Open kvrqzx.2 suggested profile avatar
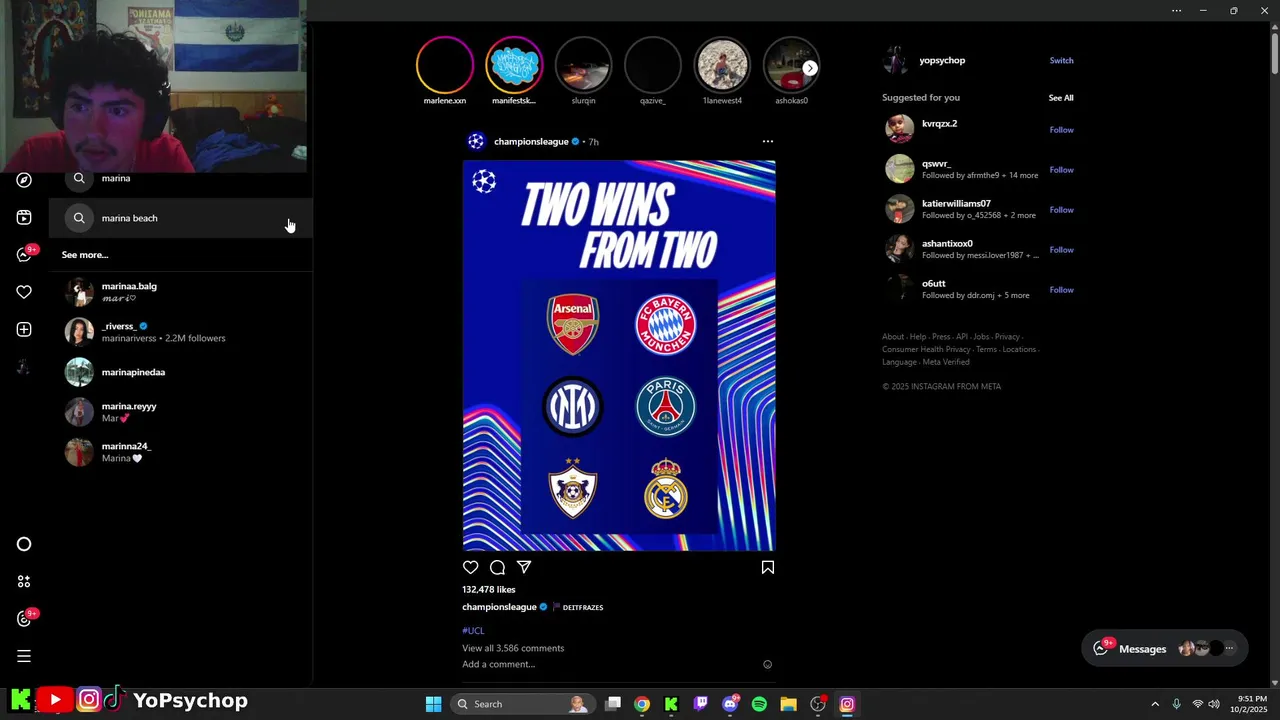Screen dimensions: 1280x720 point(900,129)
